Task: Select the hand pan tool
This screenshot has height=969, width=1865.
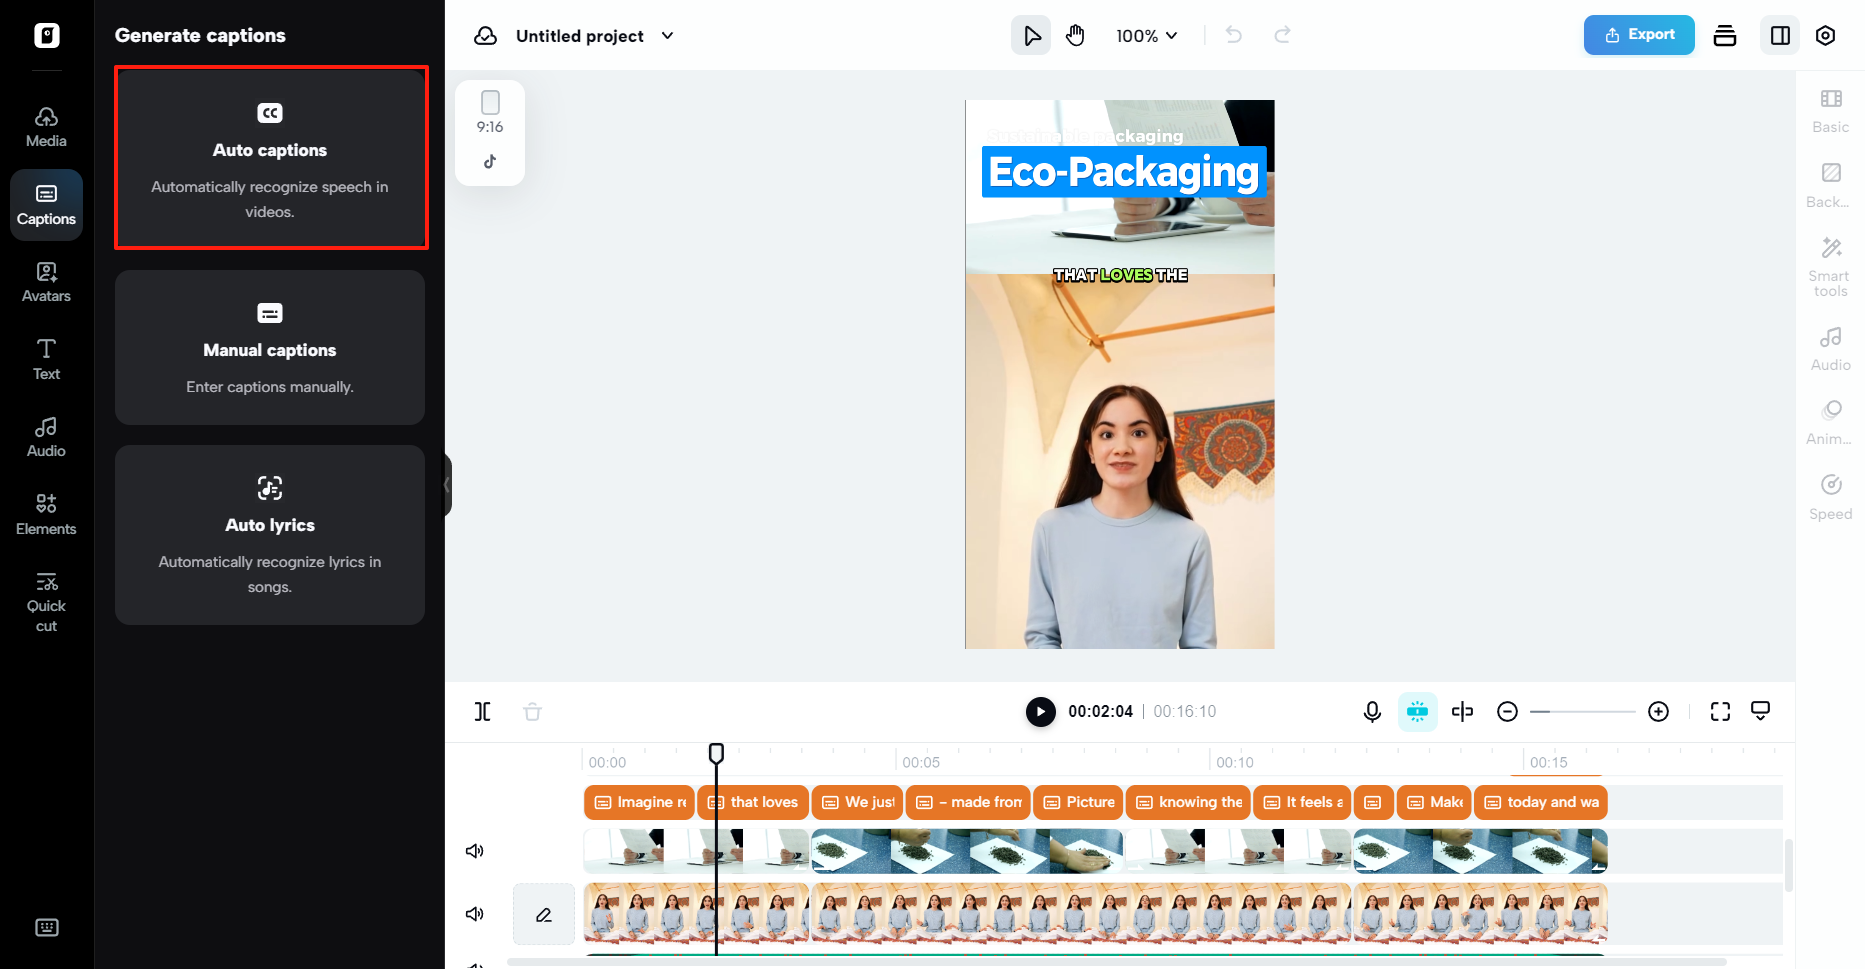Action: click(1075, 36)
